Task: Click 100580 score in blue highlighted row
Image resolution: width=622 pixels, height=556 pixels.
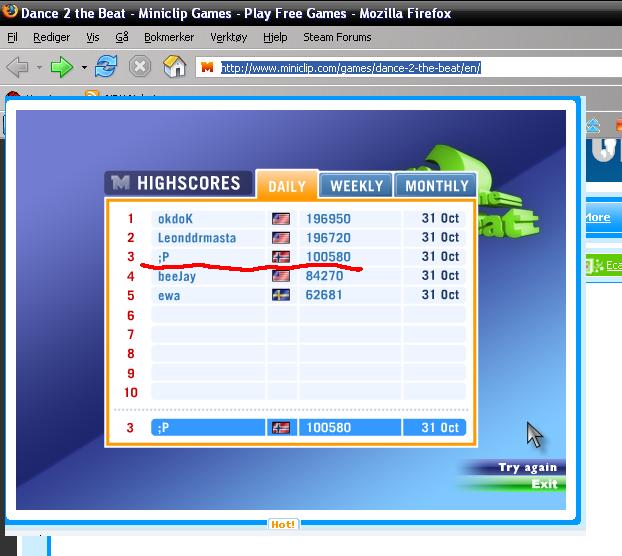Action: click(x=328, y=428)
